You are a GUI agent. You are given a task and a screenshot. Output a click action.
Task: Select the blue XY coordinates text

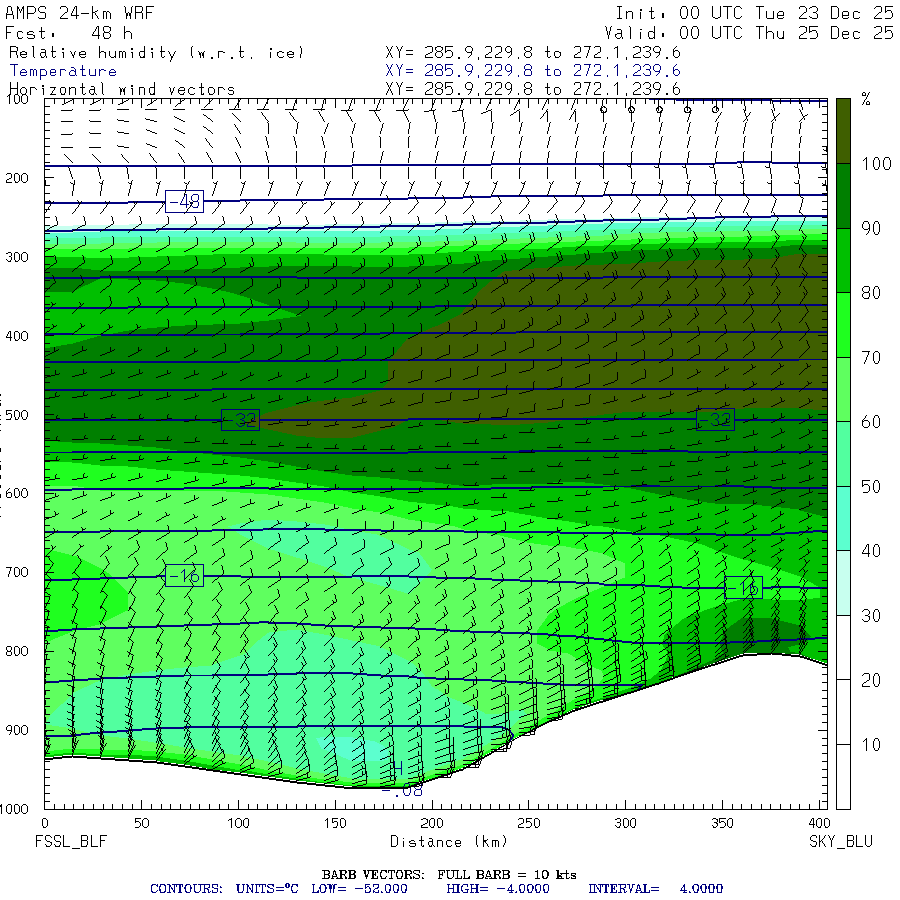click(x=533, y=71)
